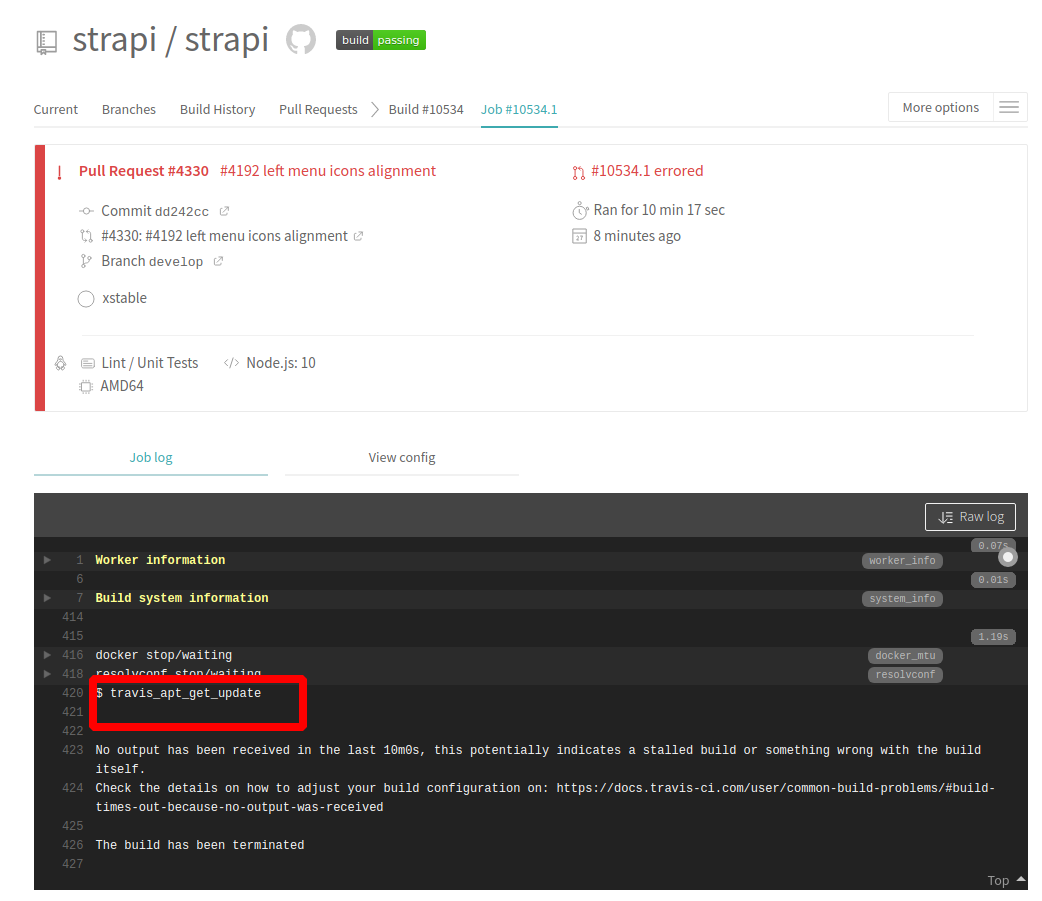Expand the Build system information log section
The height and width of the screenshot is (901, 1042).
click(47, 597)
